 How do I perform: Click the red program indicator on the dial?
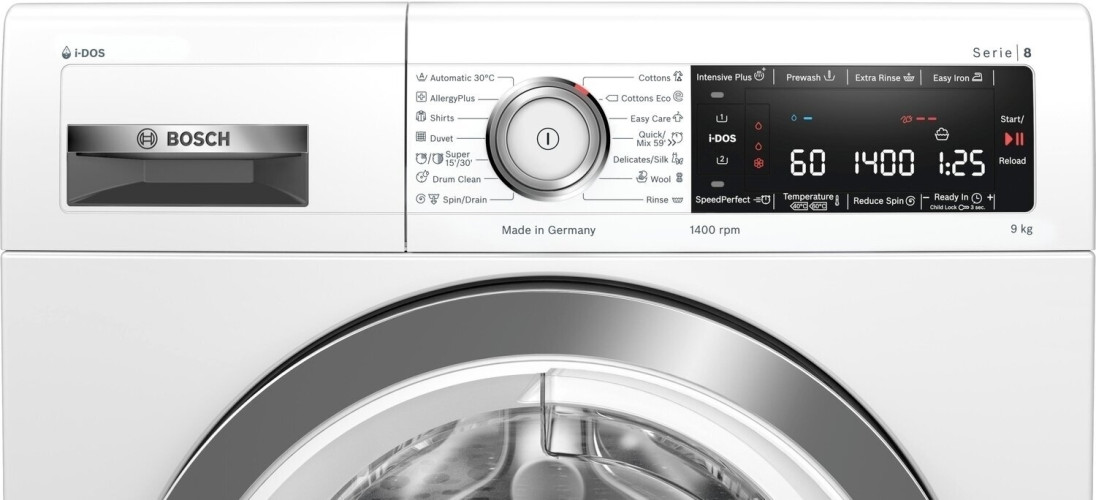tap(582, 91)
